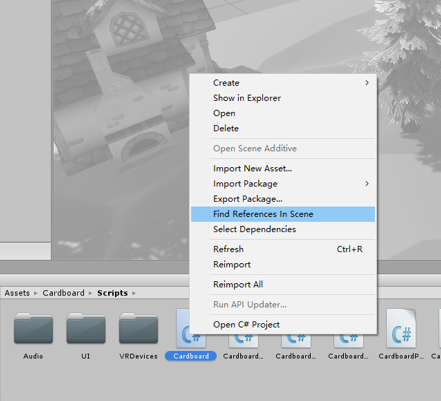The image size is (441, 401).
Task: Select Find References In Scene
Action: (283, 214)
